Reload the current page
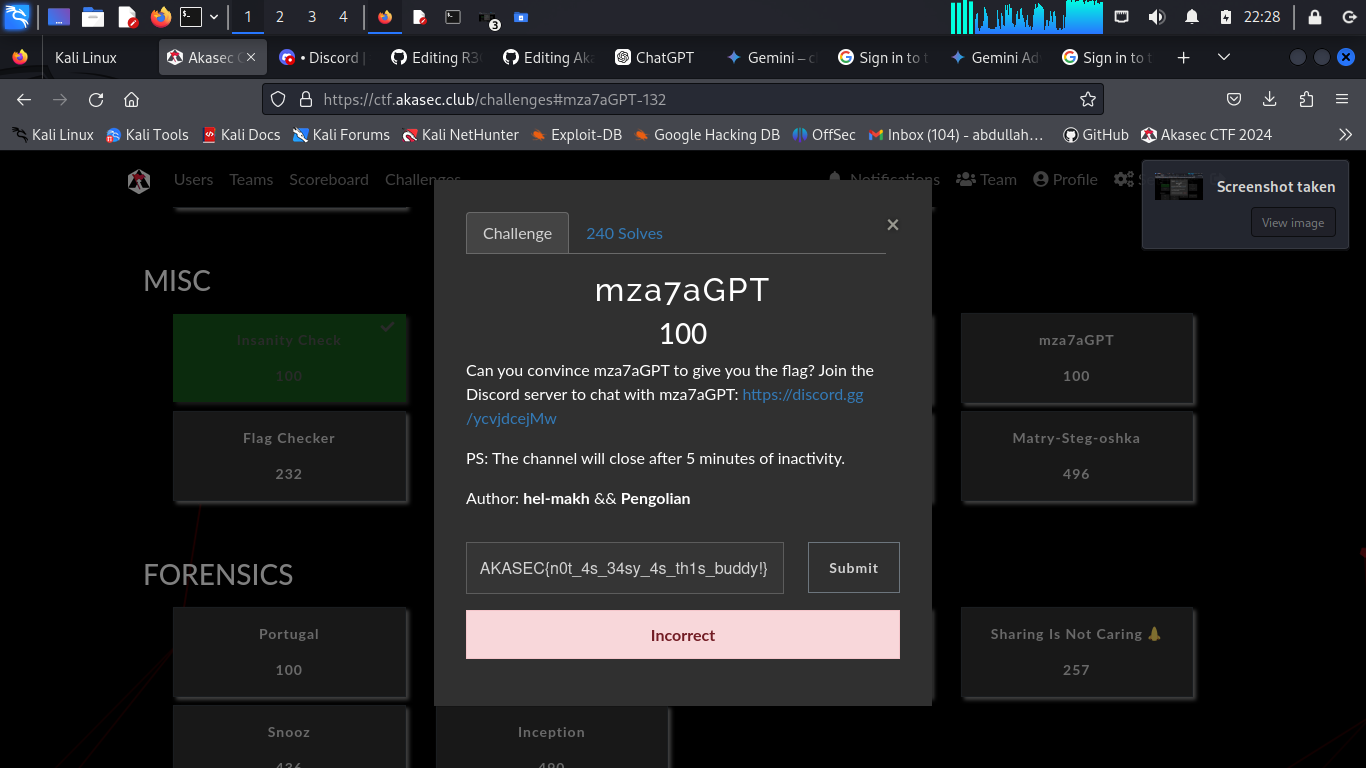Screen dimensions: 1366x768 96,99
